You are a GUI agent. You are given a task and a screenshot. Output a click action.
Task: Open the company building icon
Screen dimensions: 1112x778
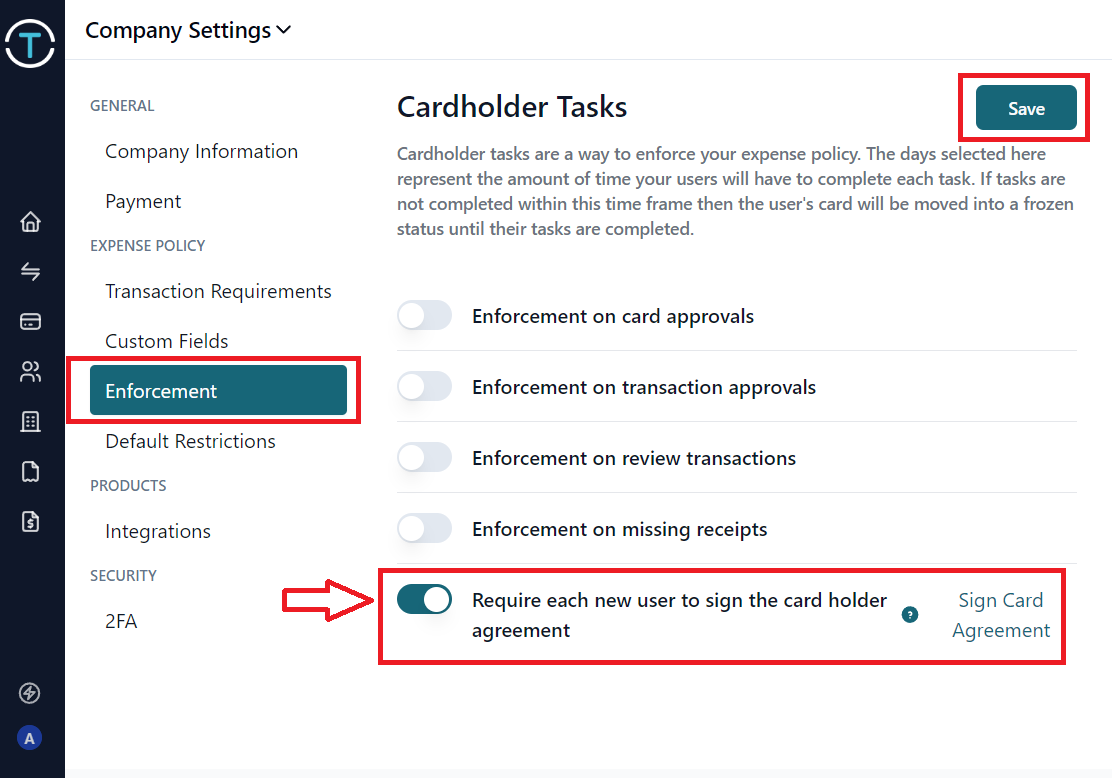pos(30,421)
